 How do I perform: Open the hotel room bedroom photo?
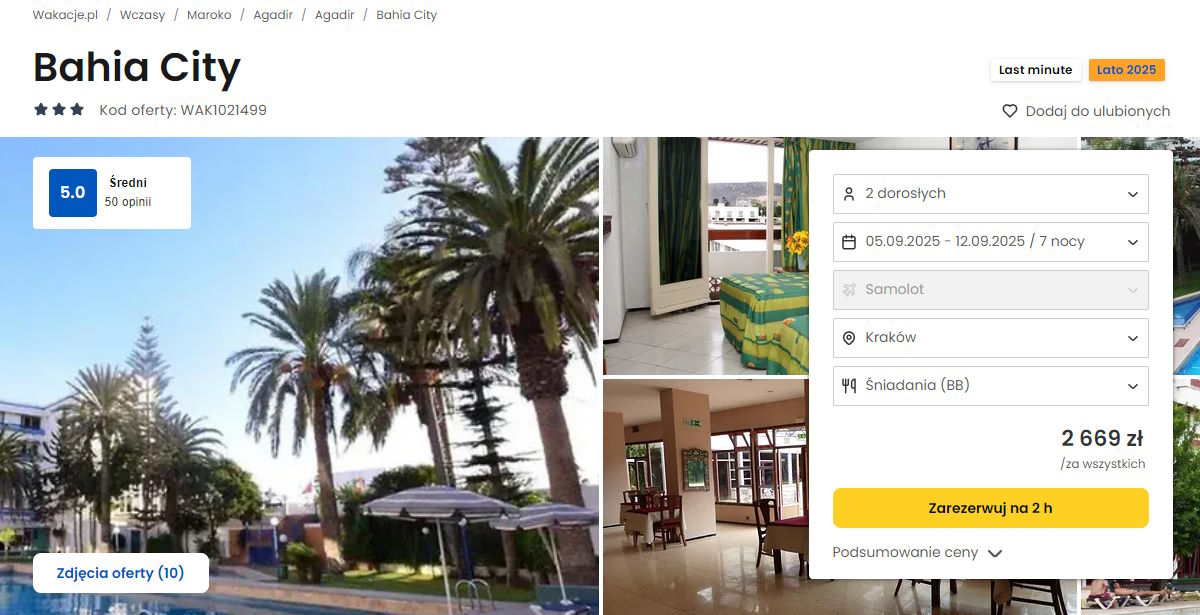705,255
